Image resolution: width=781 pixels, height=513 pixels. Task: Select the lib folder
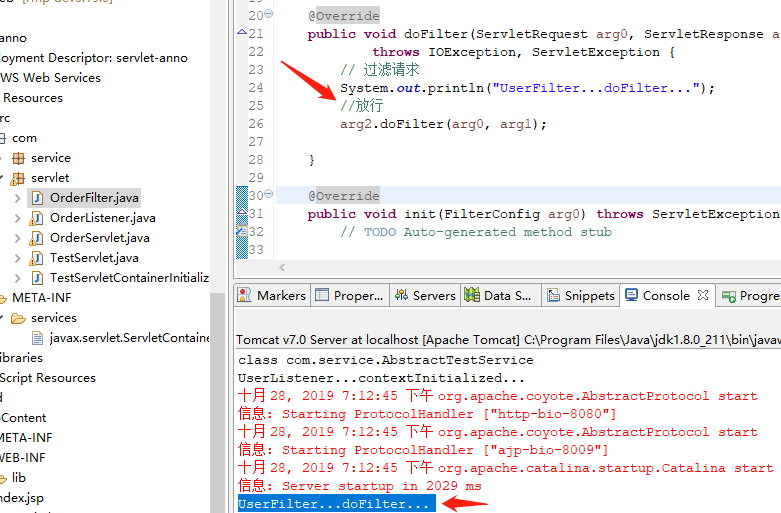pyautogui.click(x=19, y=477)
